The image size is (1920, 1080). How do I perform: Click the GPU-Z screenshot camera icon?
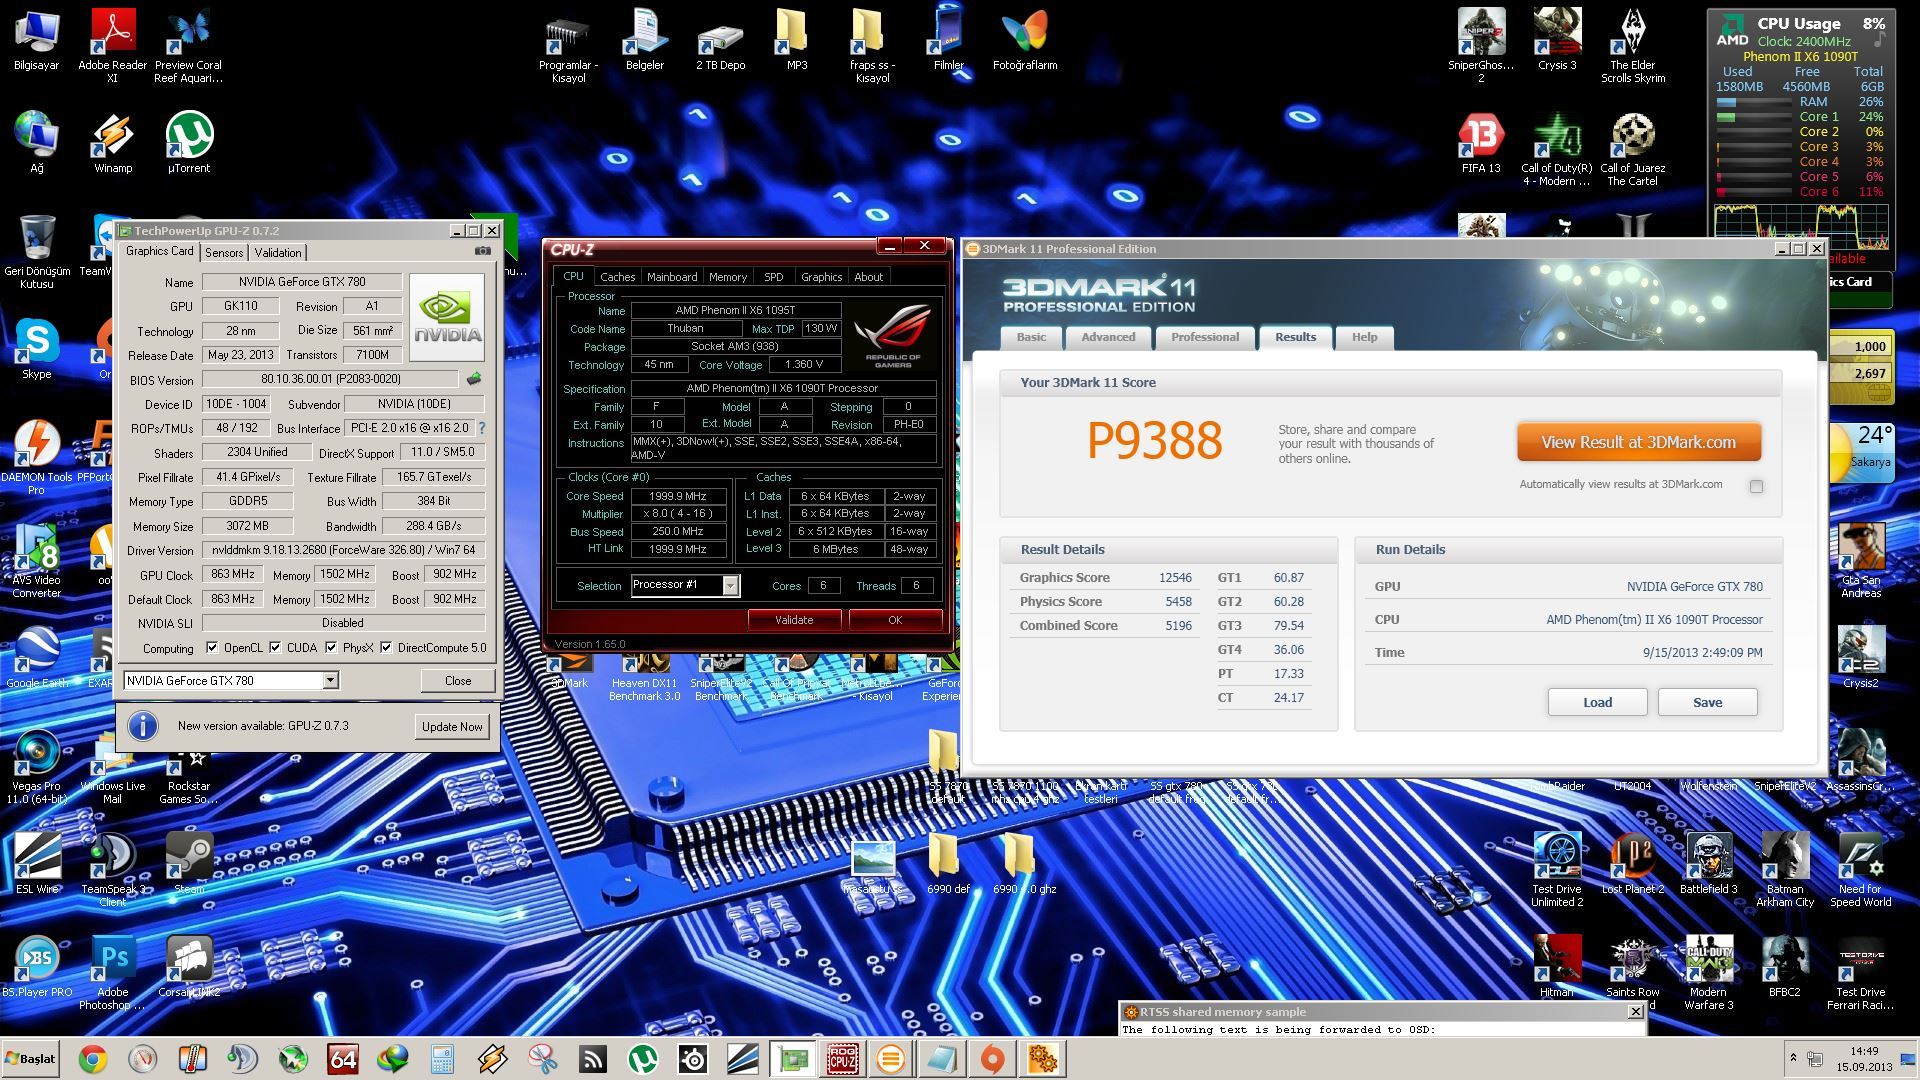tap(483, 251)
